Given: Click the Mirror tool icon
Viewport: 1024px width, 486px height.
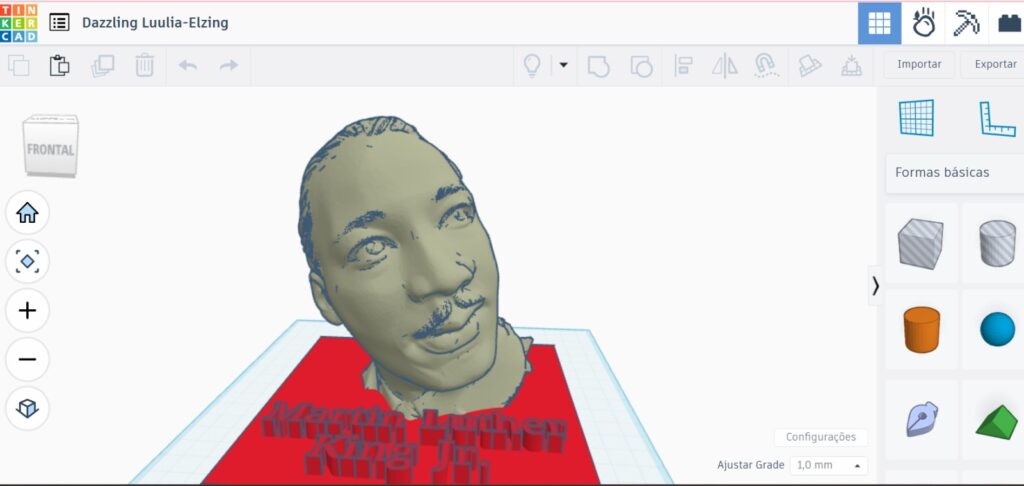Looking at the screenshot, I should pos(725,66).
